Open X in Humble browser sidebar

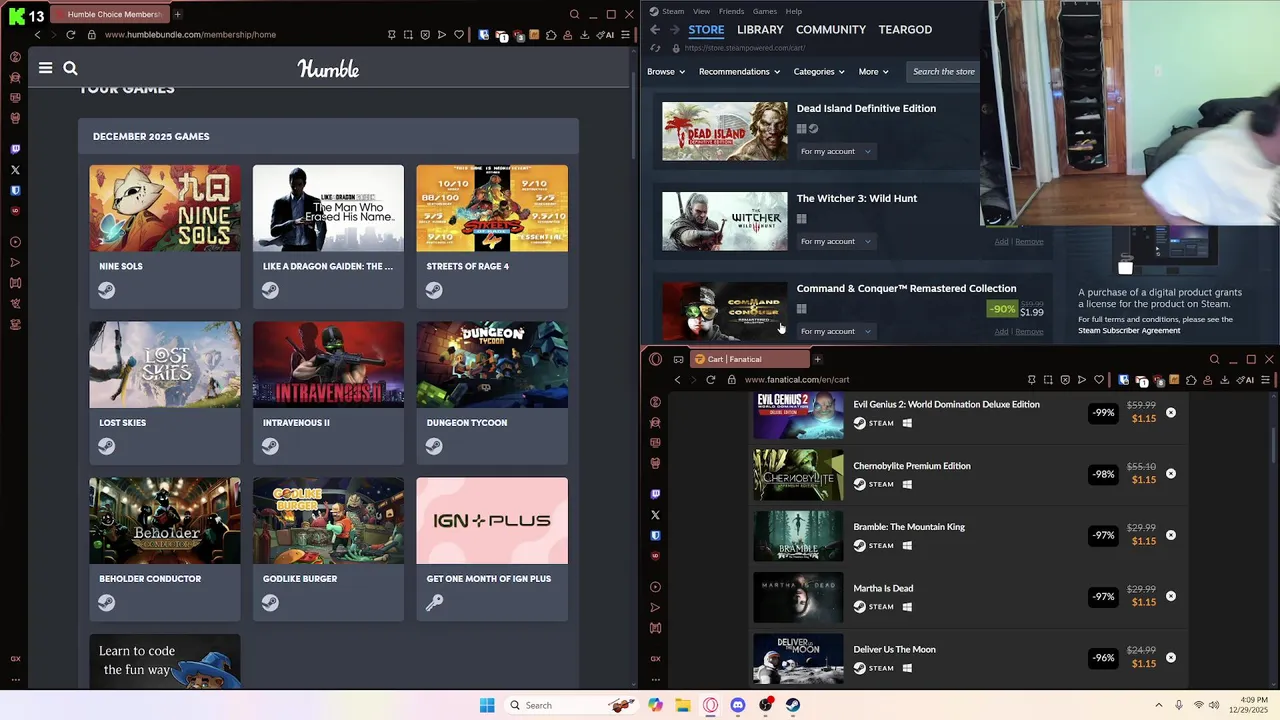[x=15, y=170]
